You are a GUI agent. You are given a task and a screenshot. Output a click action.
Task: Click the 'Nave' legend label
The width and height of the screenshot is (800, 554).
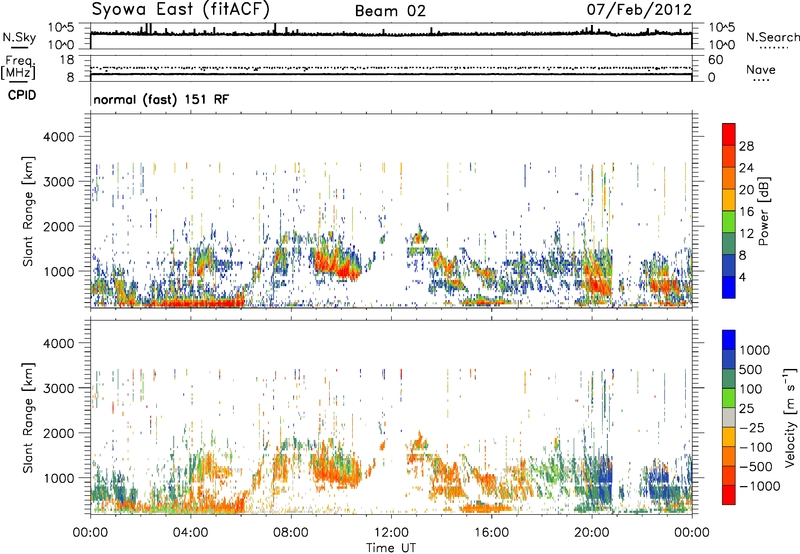pos(761,69)
